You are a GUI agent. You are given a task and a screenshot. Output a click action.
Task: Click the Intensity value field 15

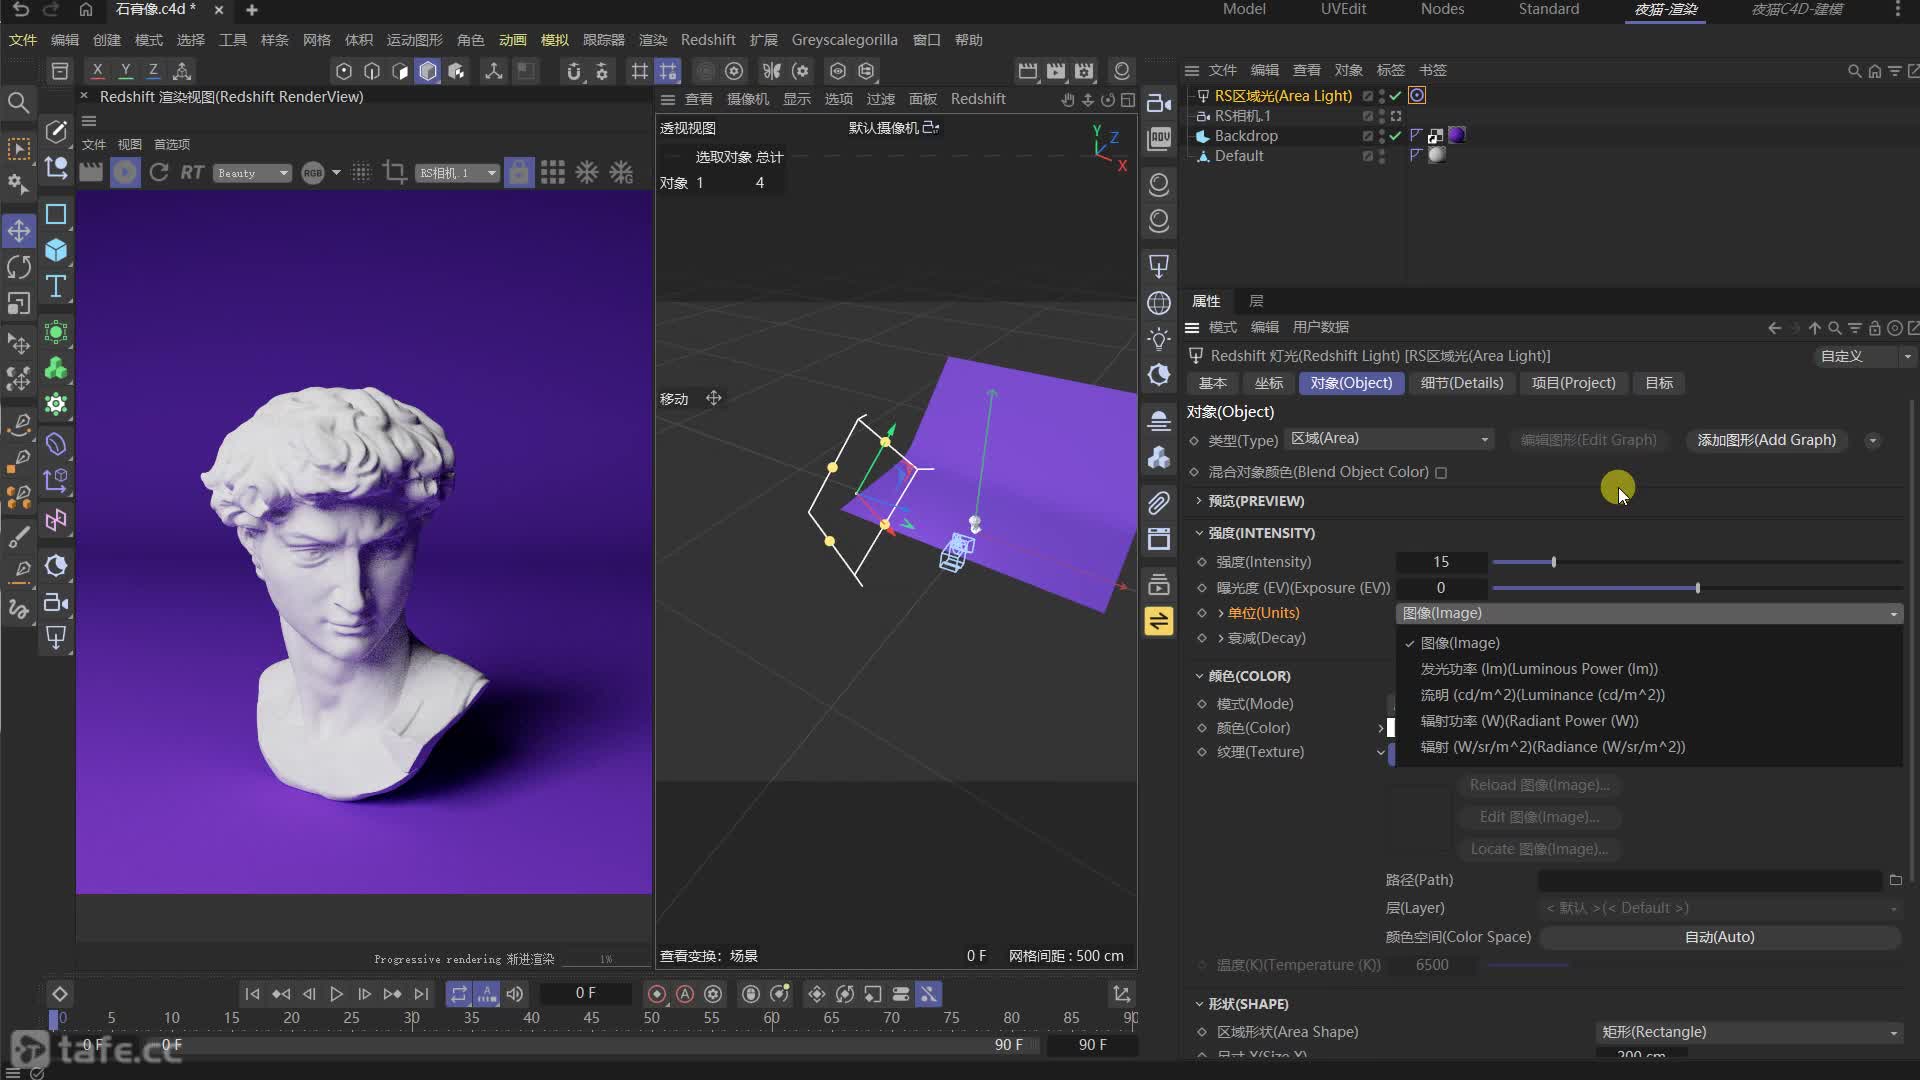[1441, 562]
